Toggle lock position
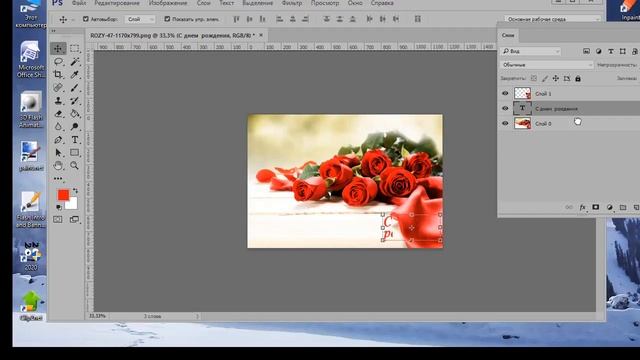This screenshot has height=360, width=640. pos(556,78)
